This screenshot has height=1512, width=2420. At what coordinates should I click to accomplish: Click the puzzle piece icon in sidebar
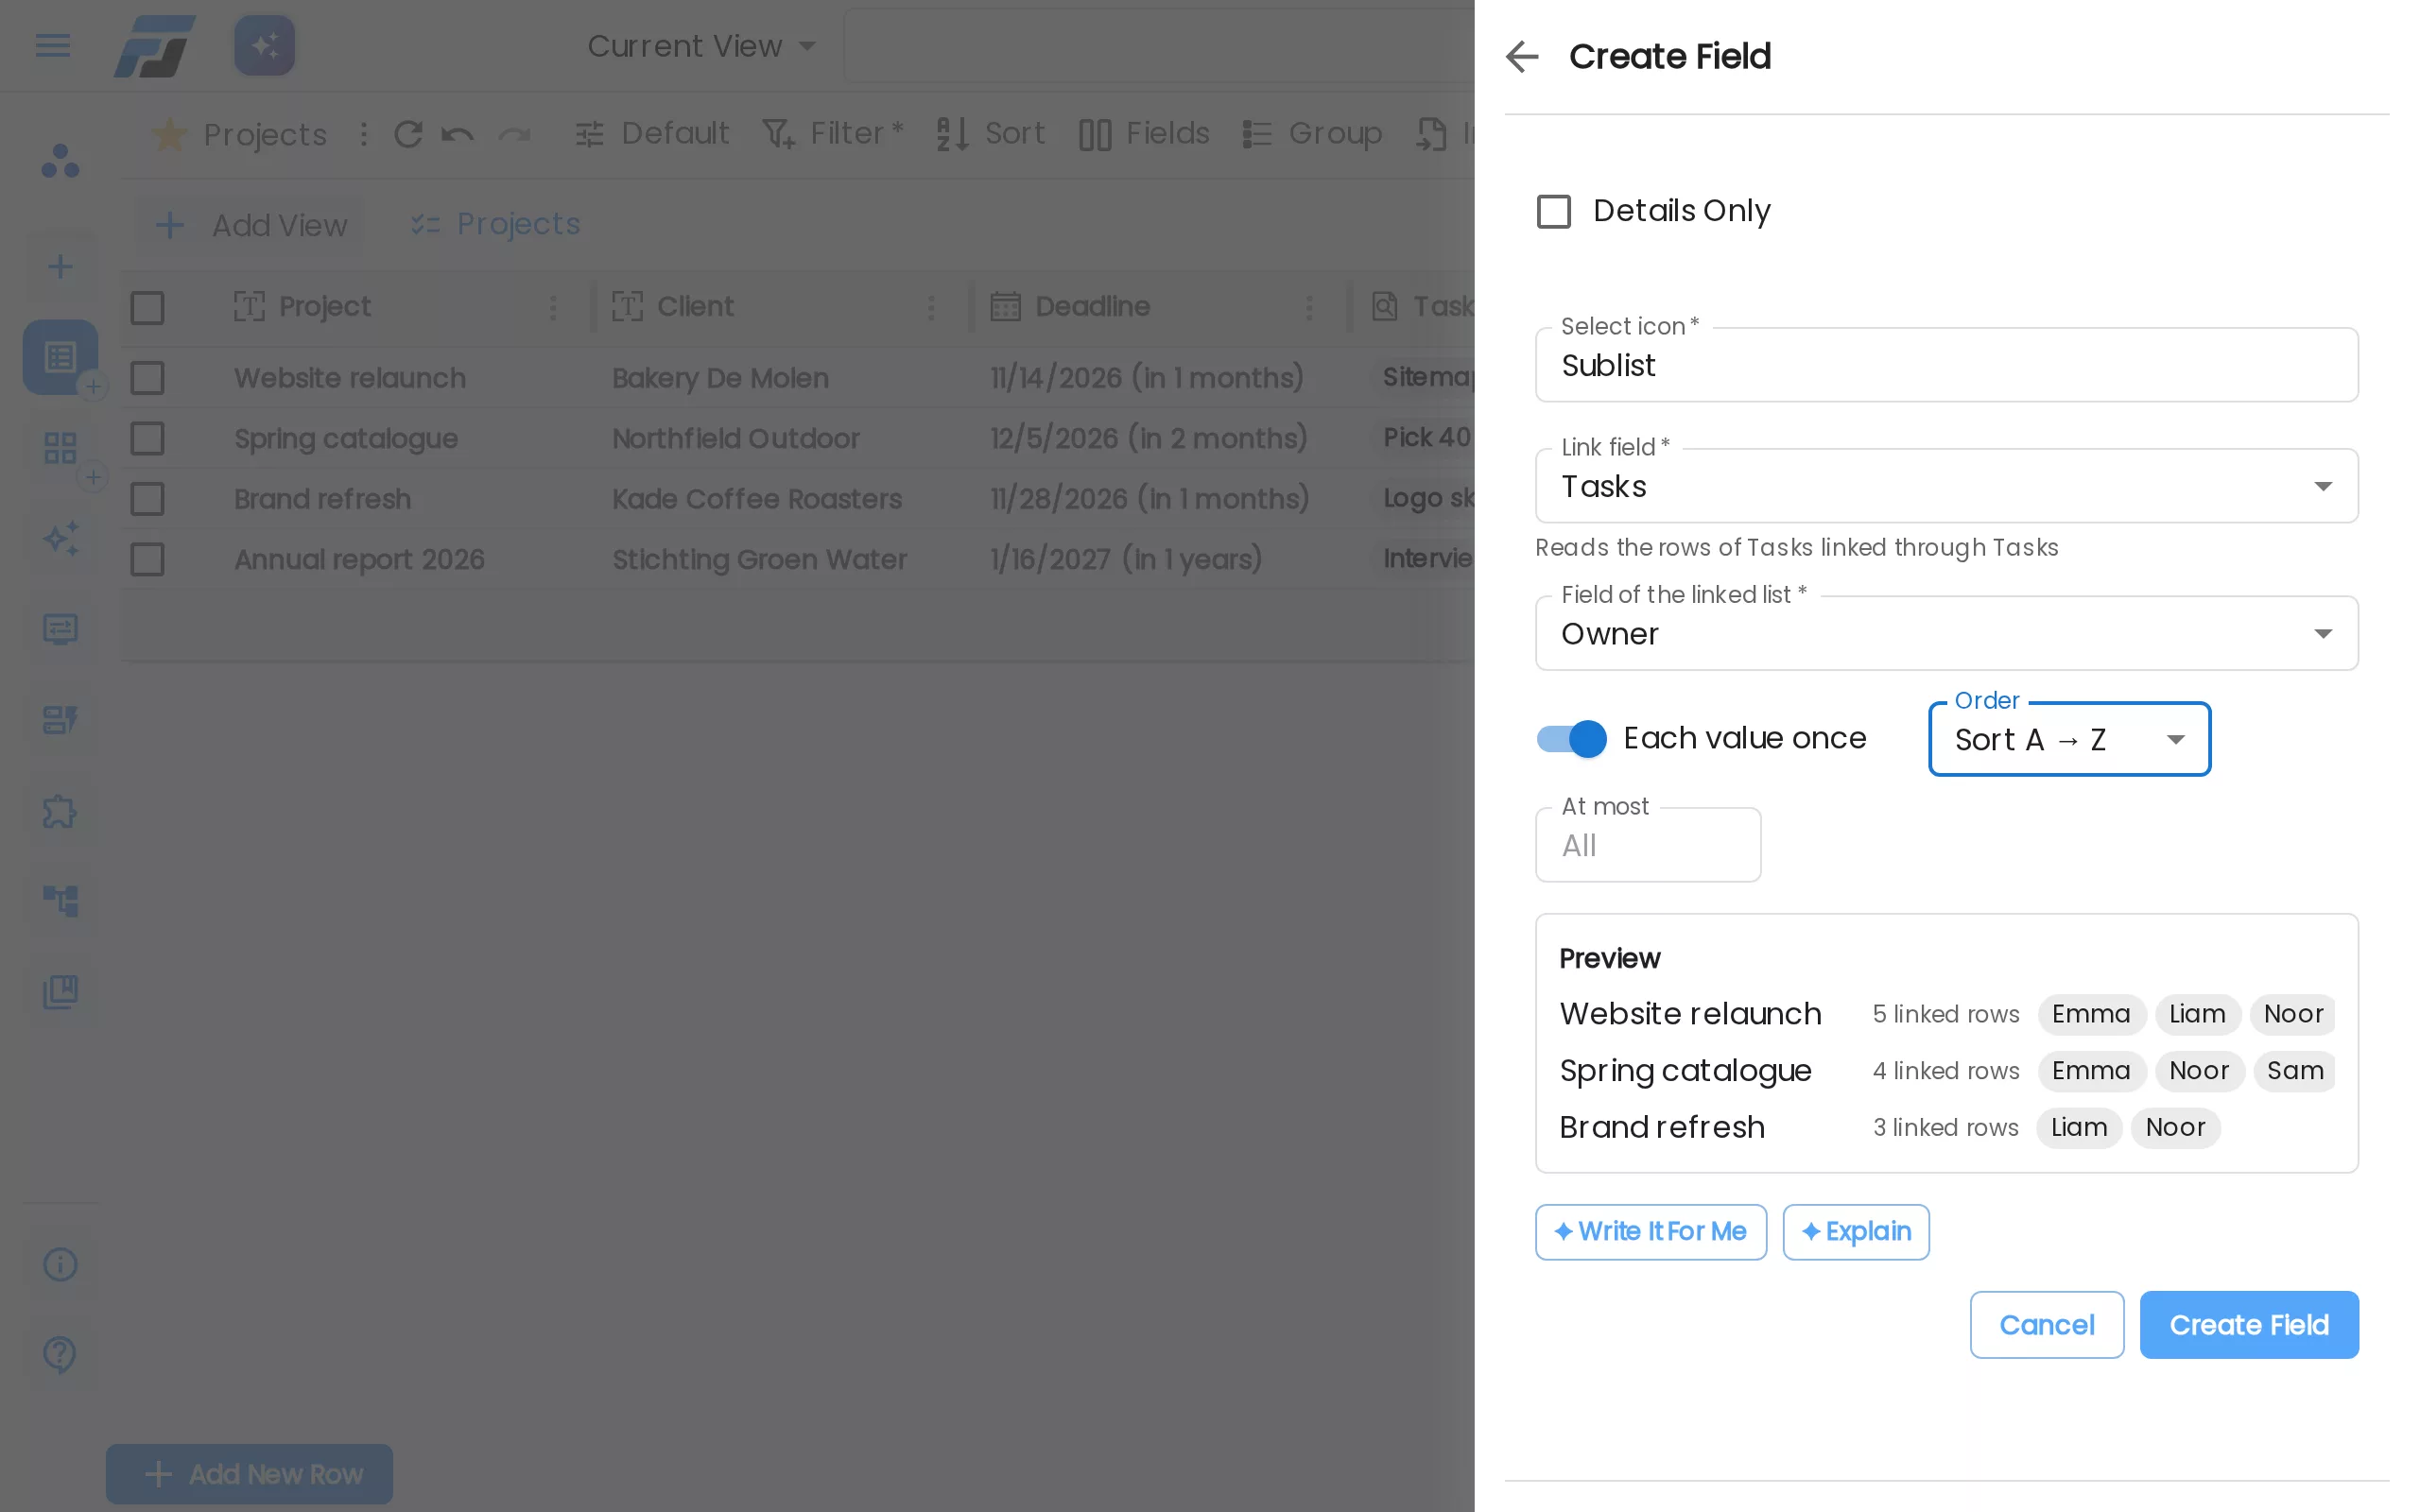point(60,811)
